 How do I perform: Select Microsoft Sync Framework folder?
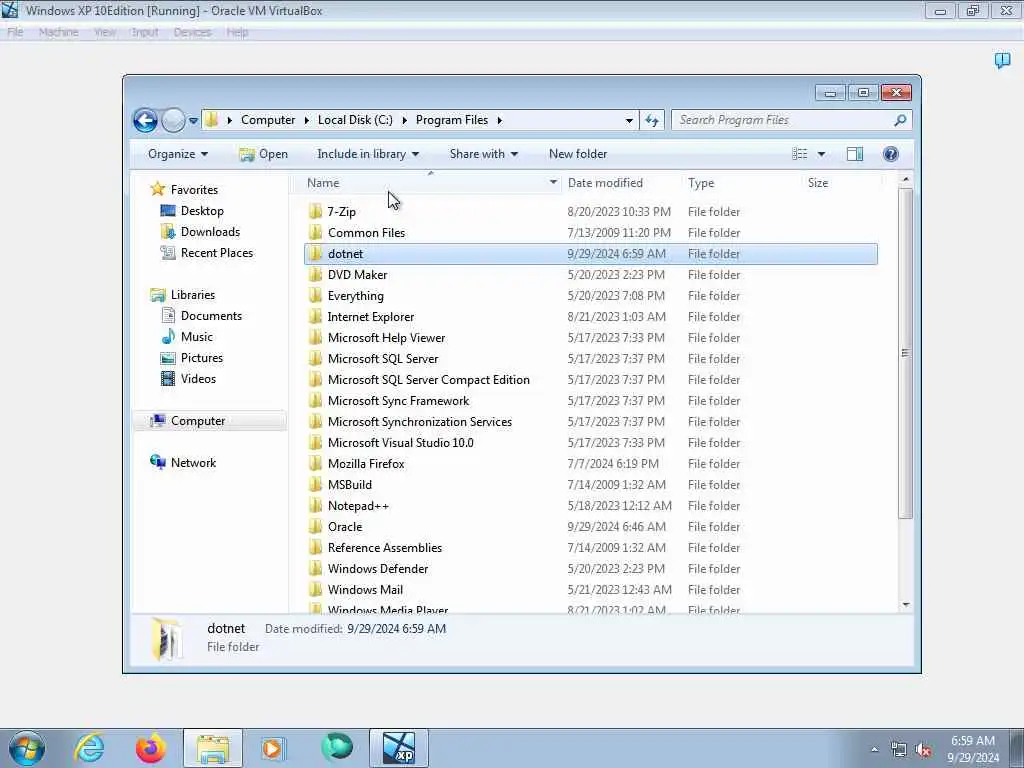[x=398, y=401]
